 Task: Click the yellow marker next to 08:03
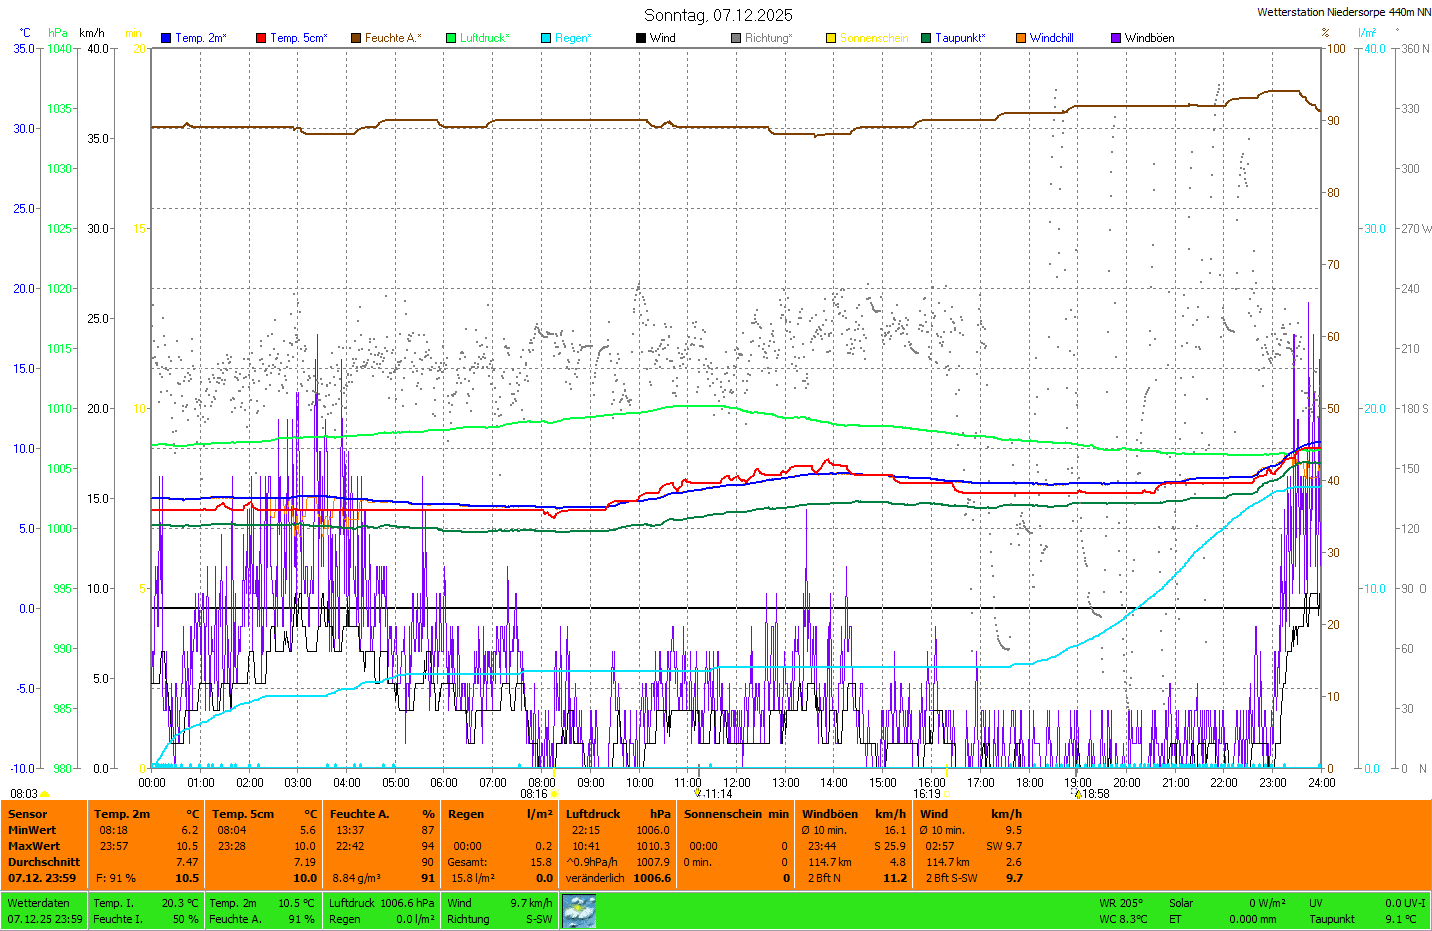tap(45, 794)
